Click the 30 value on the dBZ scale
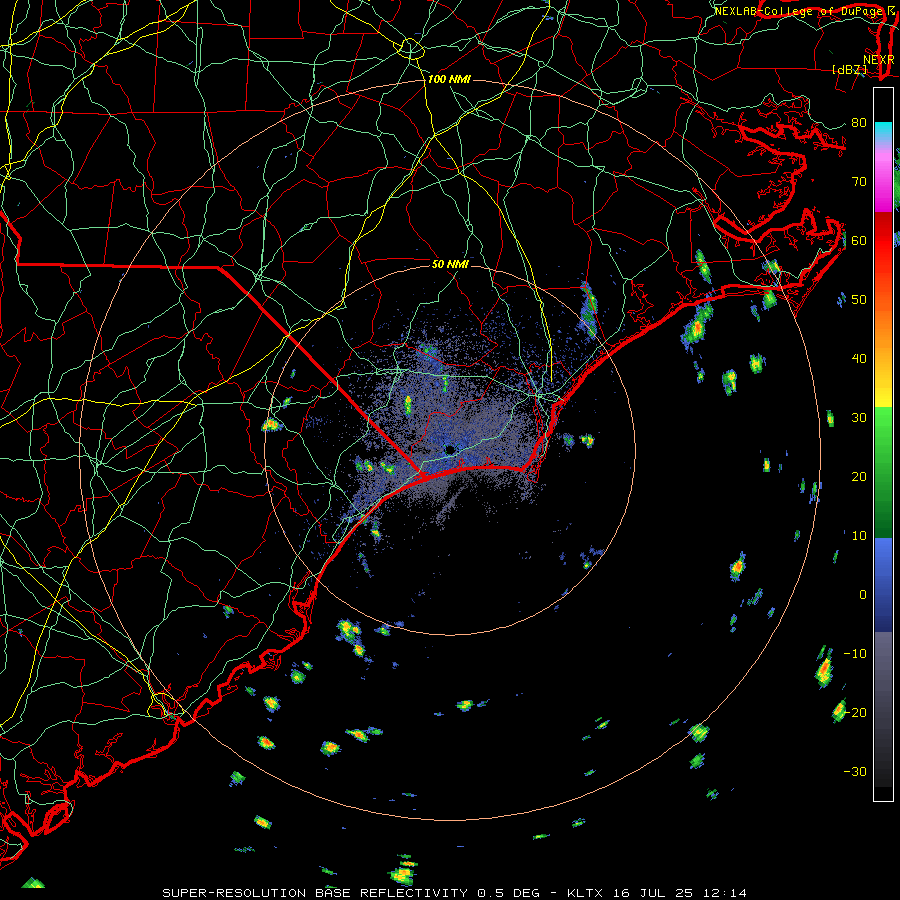Viewport: 900px width, 900px height. point(859,417)
